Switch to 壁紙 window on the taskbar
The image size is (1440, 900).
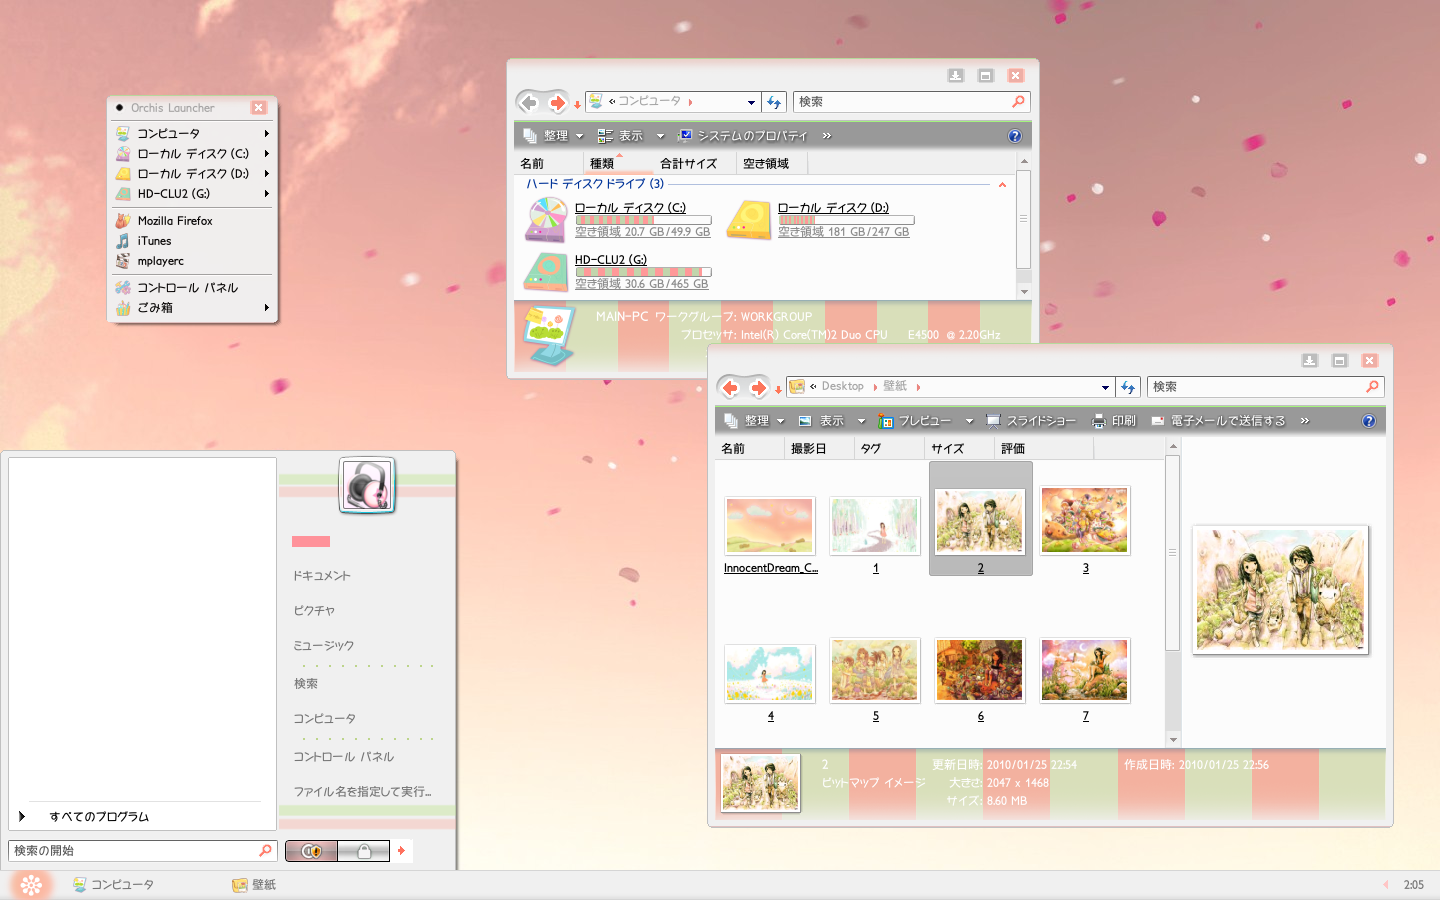point(254,885)
